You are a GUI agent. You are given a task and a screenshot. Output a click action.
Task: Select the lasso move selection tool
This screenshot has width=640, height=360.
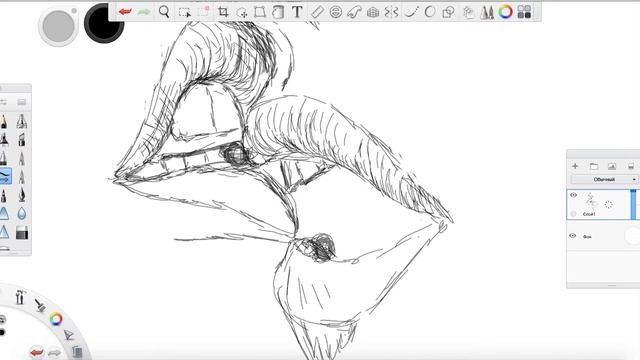coord(242,12)
